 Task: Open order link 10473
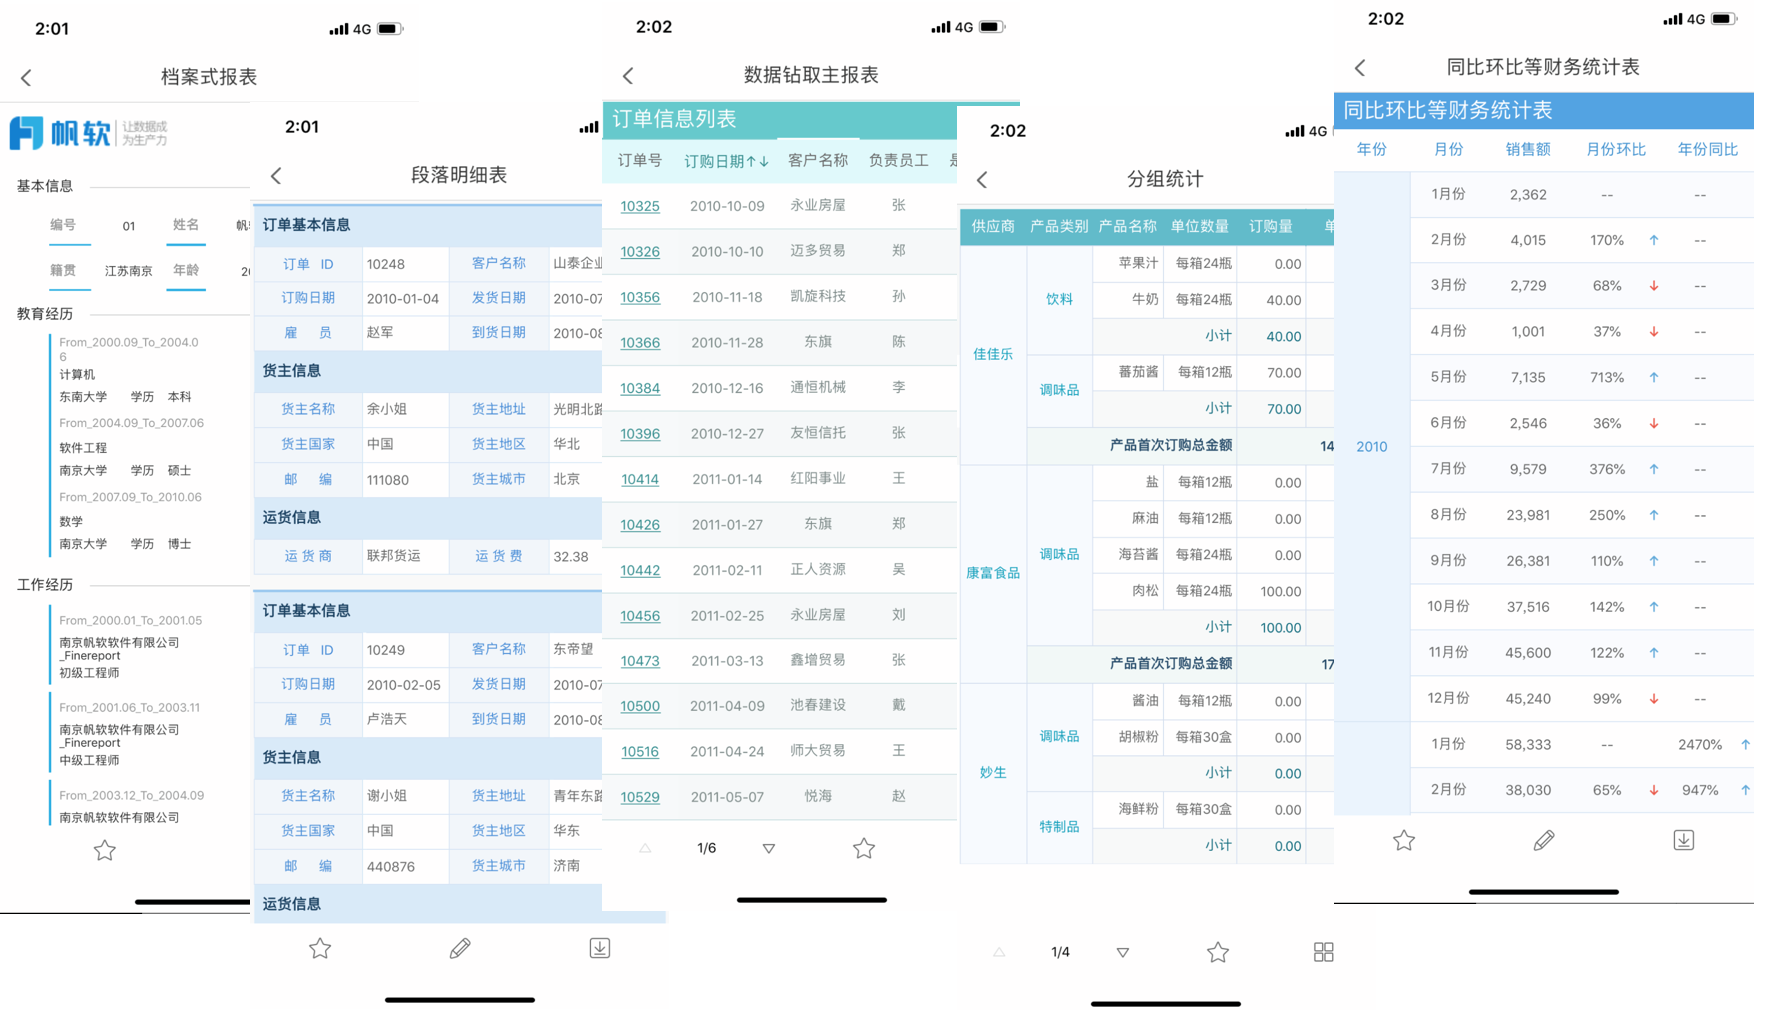coord(640,661)
